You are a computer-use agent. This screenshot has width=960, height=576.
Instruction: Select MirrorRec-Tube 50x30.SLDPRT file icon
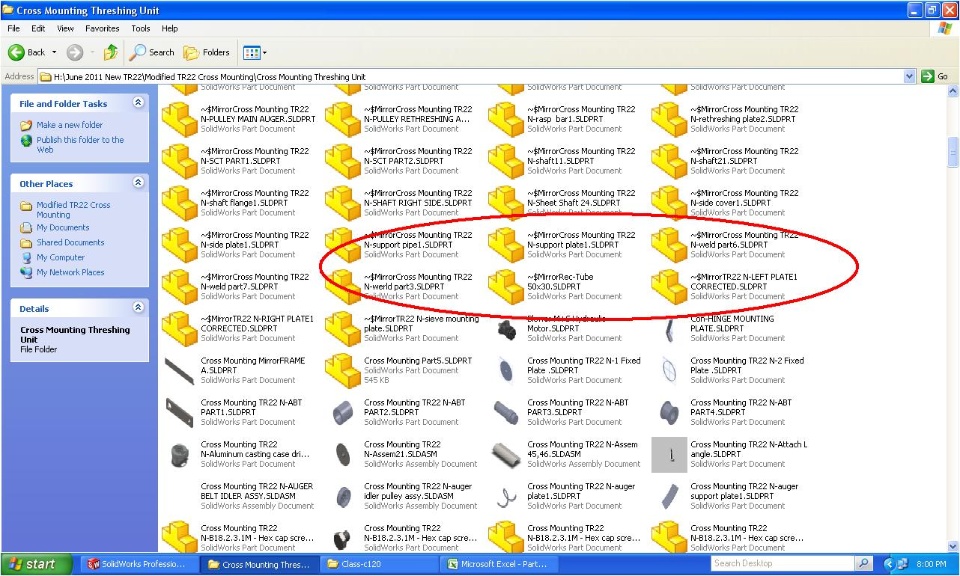[x=506, y=286]
